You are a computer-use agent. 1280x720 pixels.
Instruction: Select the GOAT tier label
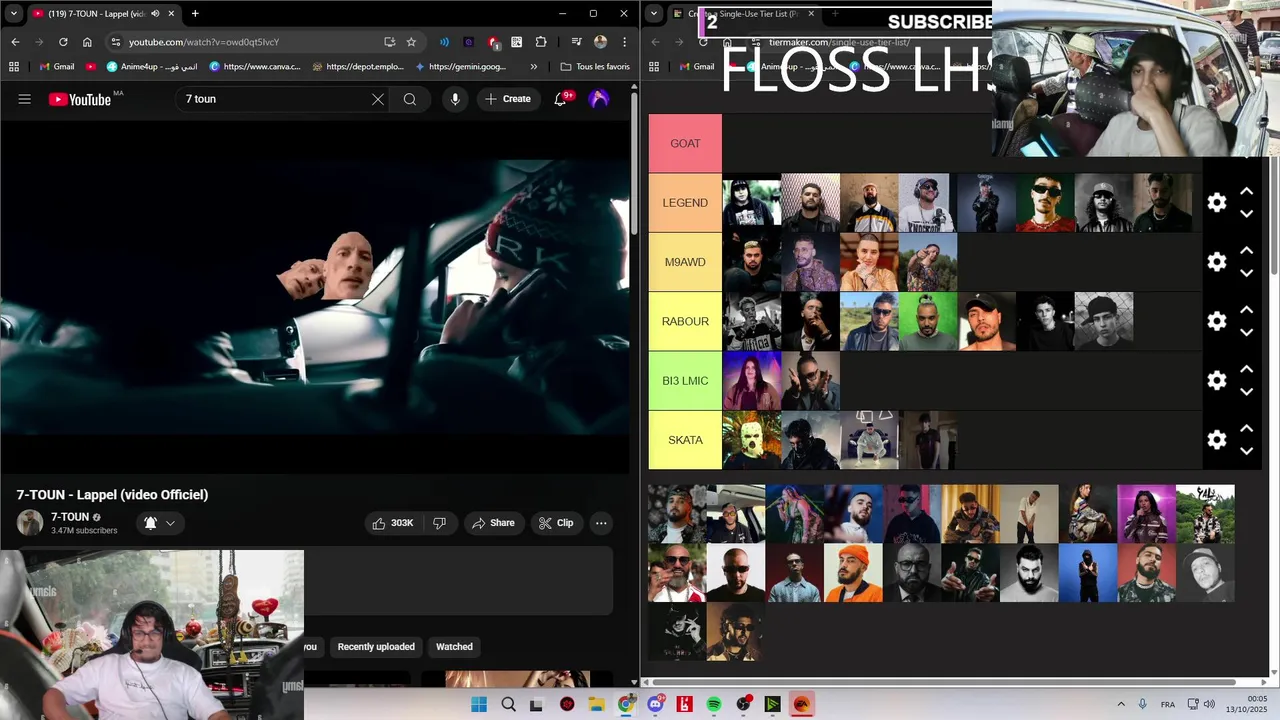[685, 143]
